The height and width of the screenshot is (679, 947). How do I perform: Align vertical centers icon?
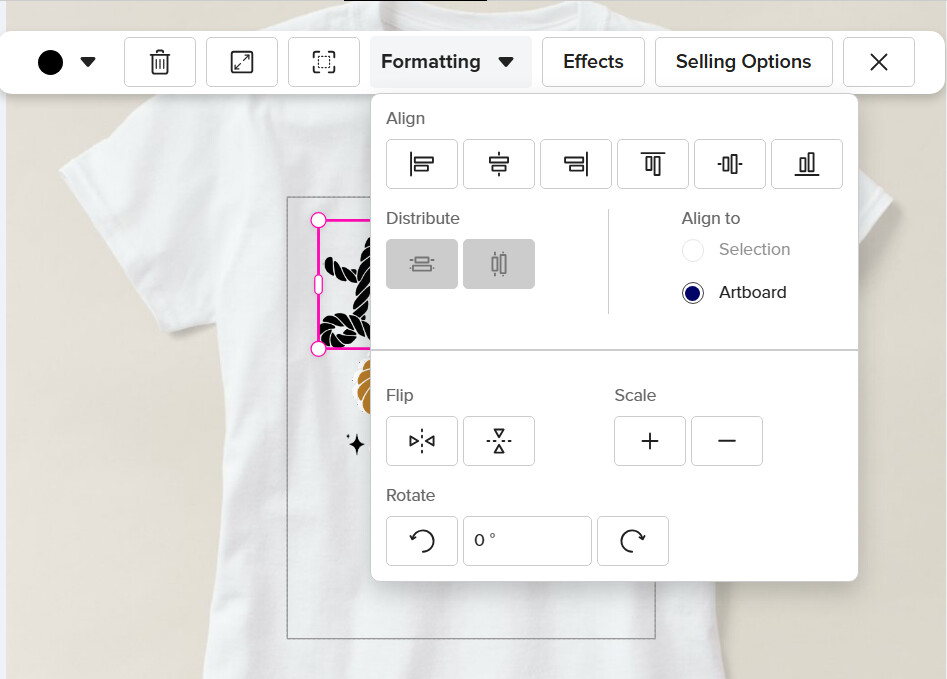point(730,164)
